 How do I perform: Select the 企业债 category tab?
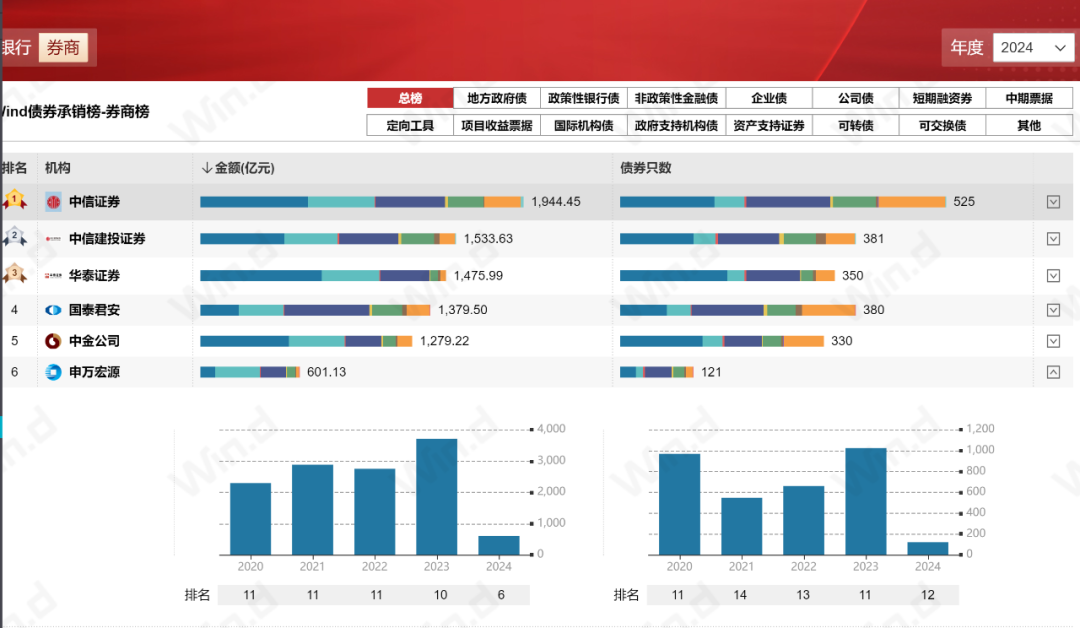coord(769,98)
